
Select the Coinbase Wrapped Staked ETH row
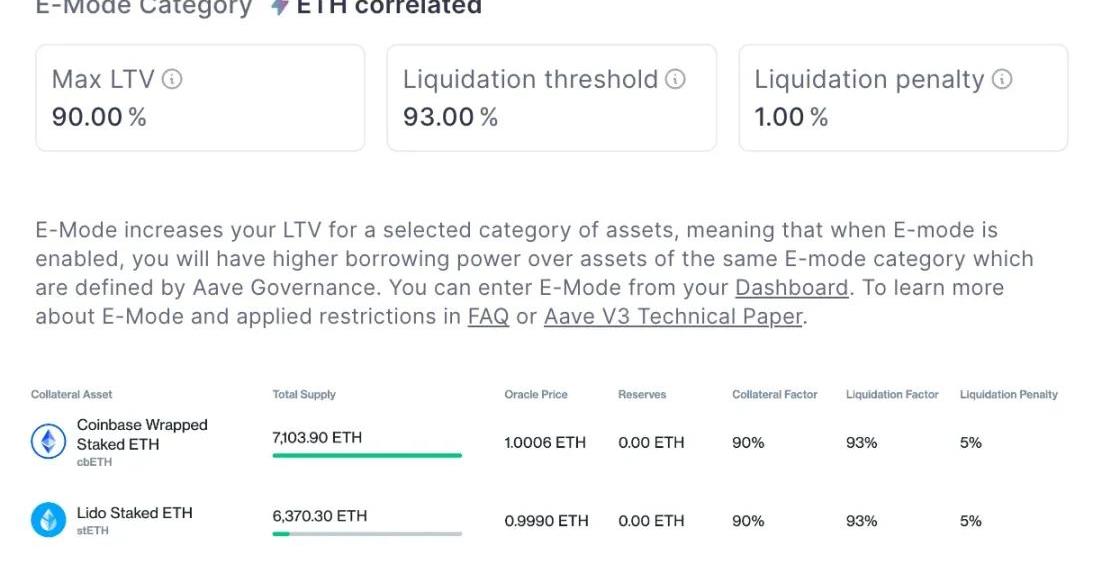coord(545,443)
